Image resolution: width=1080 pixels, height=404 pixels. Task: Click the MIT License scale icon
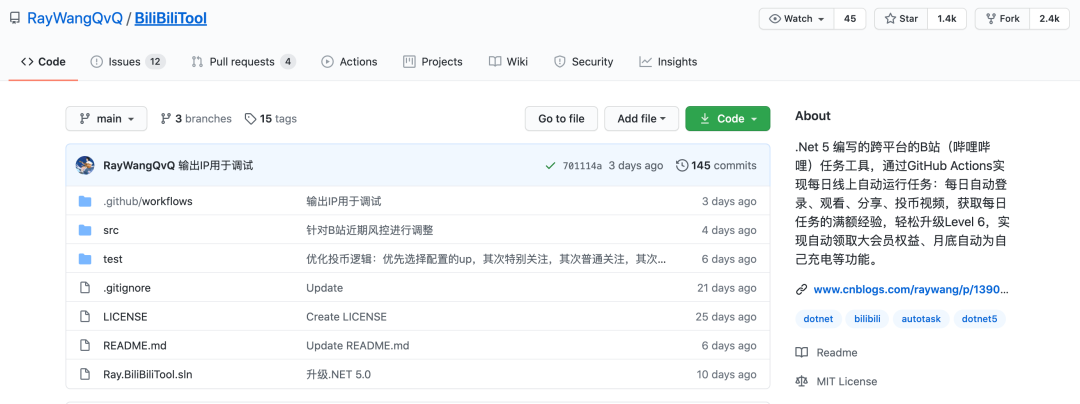801,381
